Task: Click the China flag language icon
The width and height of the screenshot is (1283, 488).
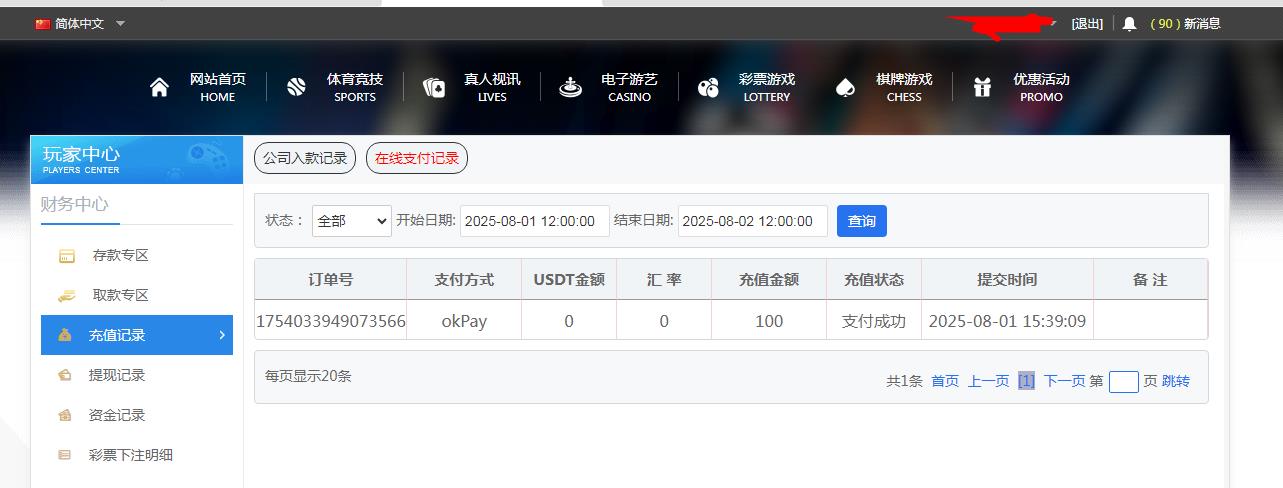Action: tap(43, 24)
